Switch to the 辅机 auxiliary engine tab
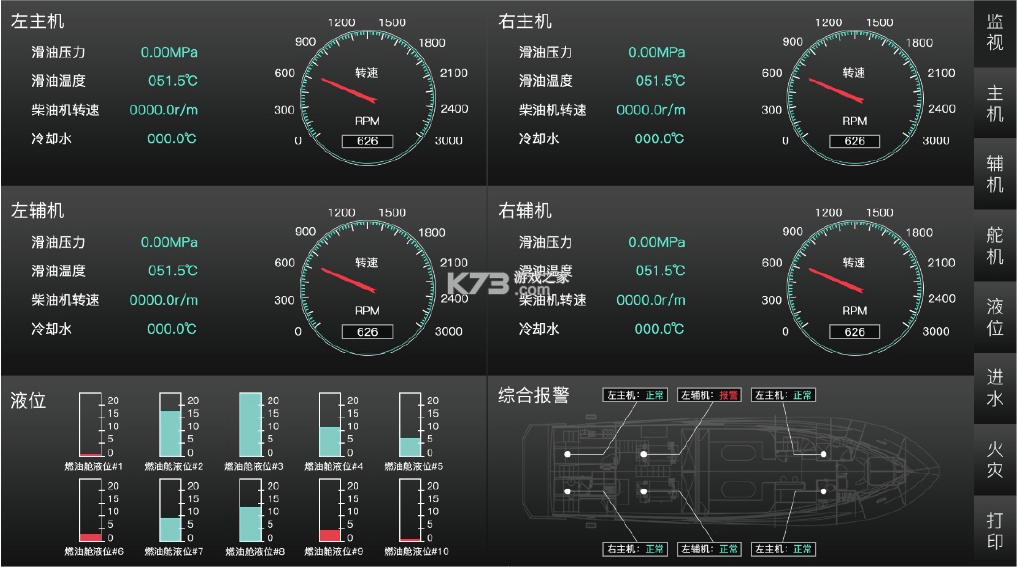Screen dimensions: 1017x567 pos(995,174)
